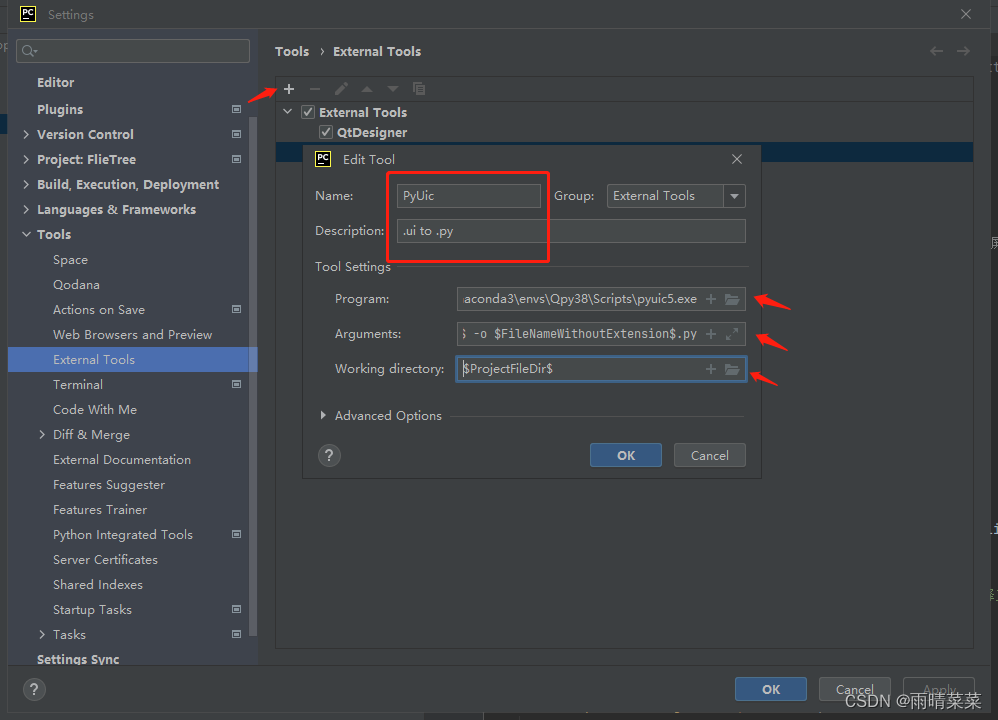Click the Edit pencil icon in toolbar
This screenshot has width=998, height=720.
tap(341, 89)
